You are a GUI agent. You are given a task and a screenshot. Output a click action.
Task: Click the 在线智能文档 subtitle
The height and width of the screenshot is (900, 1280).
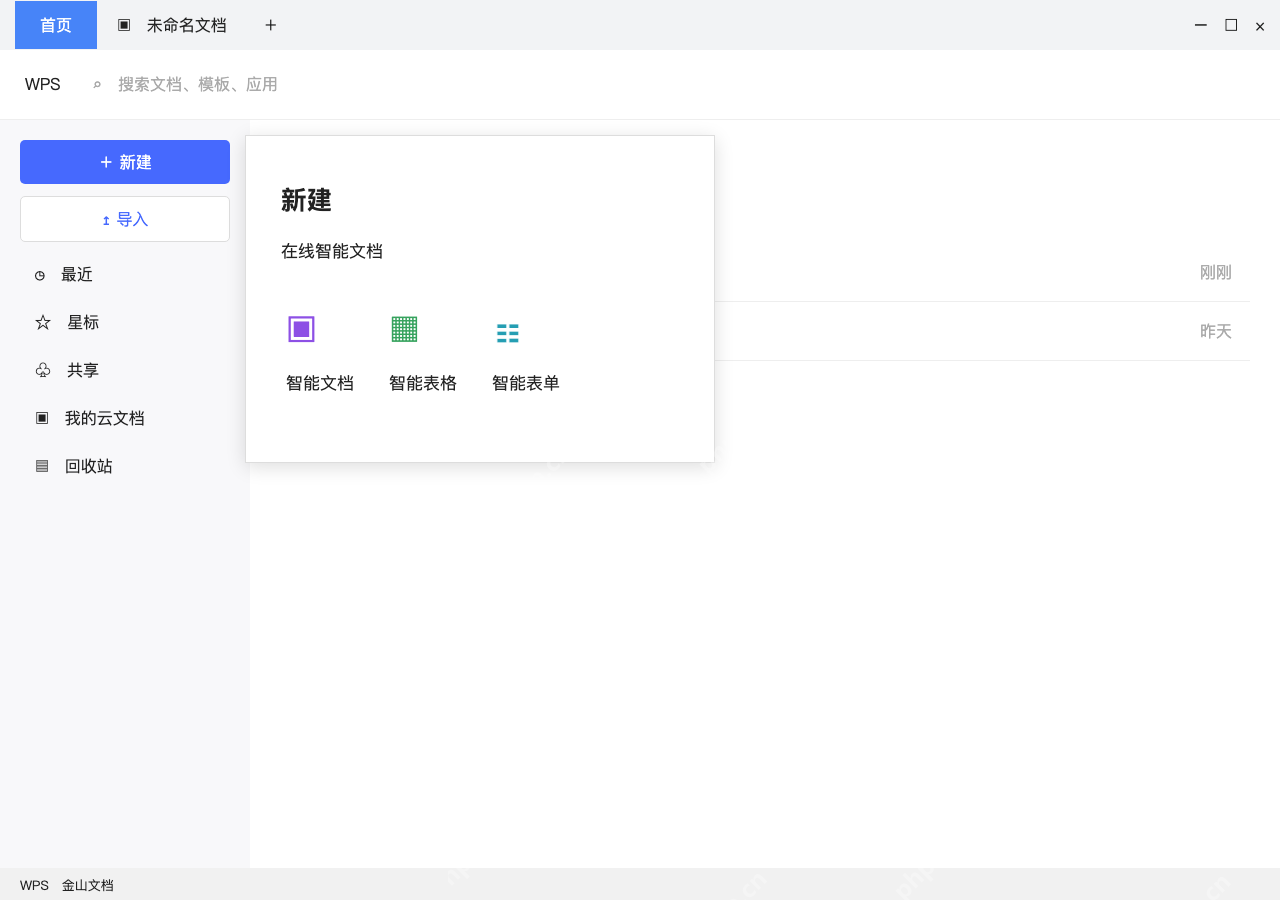pos(332,251)
